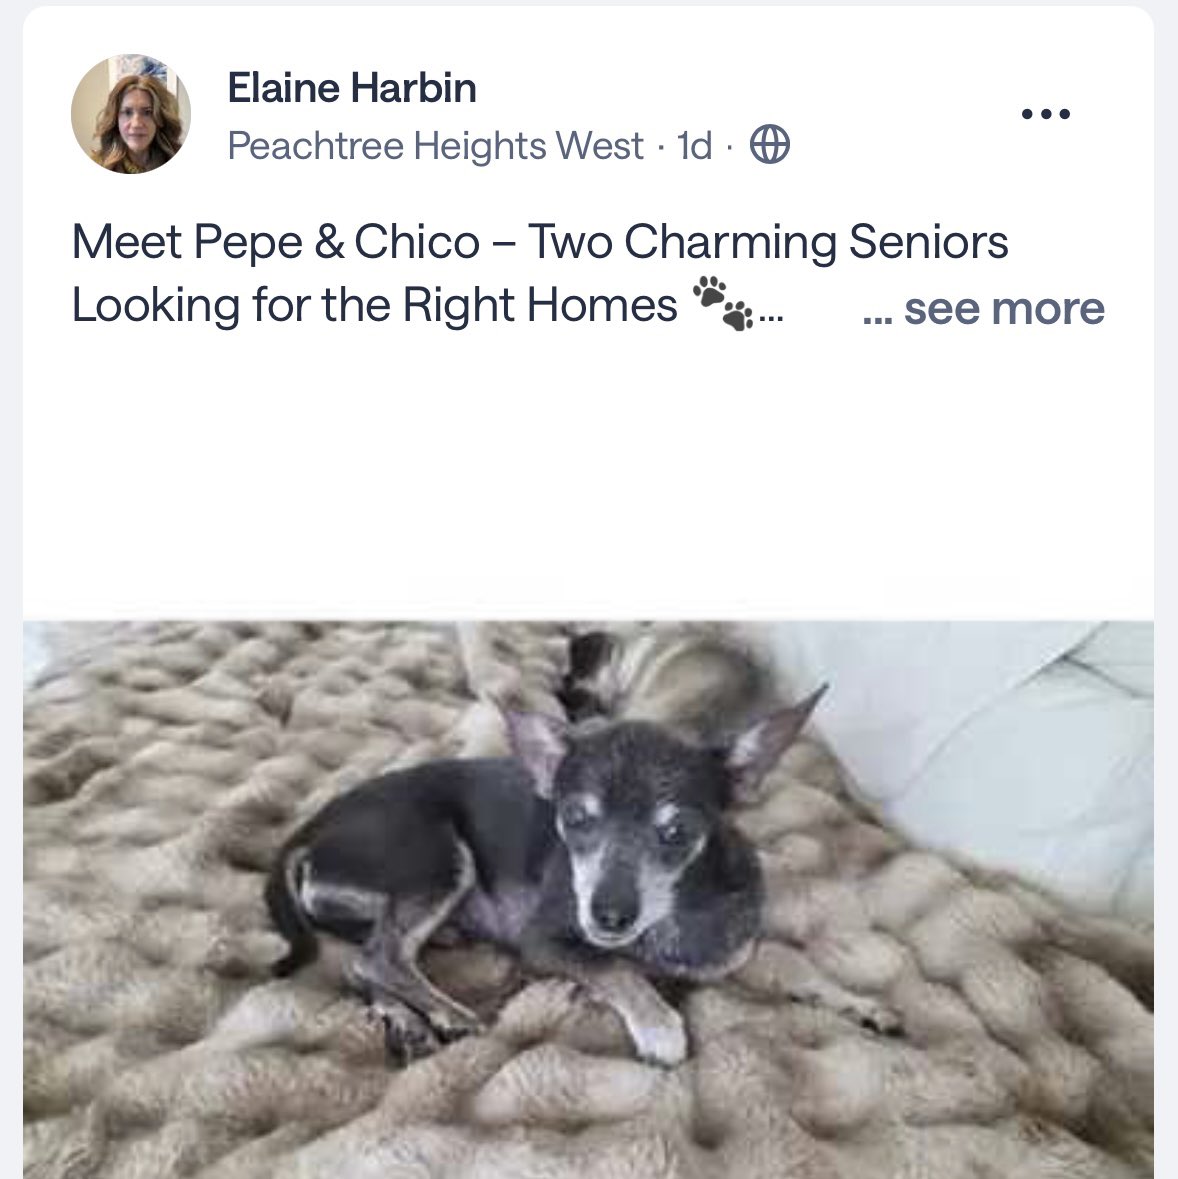Open Elaine Harbin's name link

352,87
